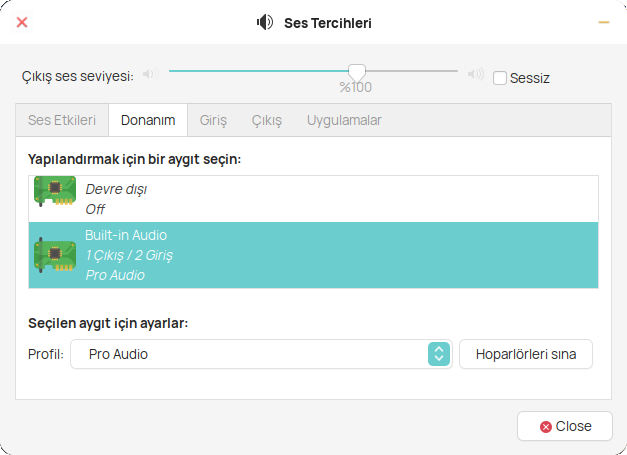Open the Giriş tab
627x455 pixels.
pyautogui.click(x=213, y=120)
